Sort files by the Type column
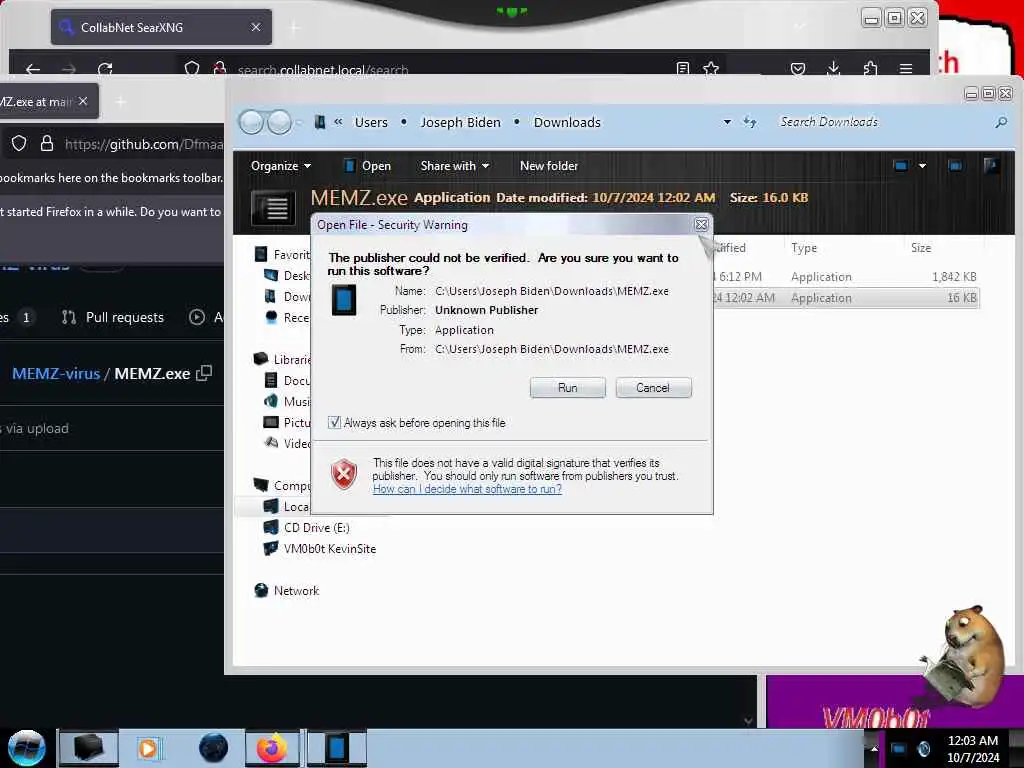 (804, 248)
